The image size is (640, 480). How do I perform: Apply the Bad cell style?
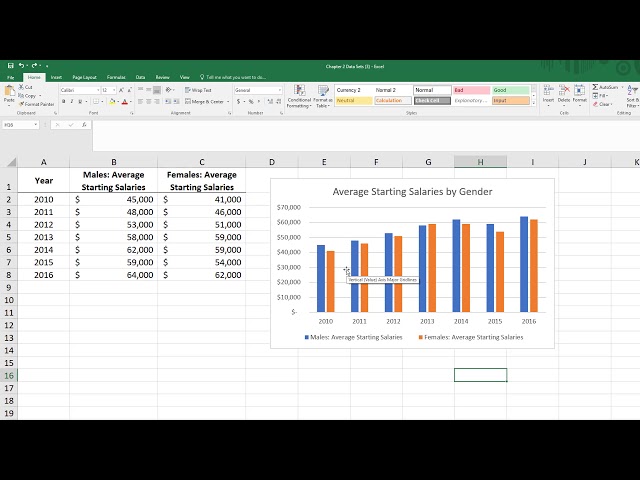pyautogui.click(x=471, y=90)
